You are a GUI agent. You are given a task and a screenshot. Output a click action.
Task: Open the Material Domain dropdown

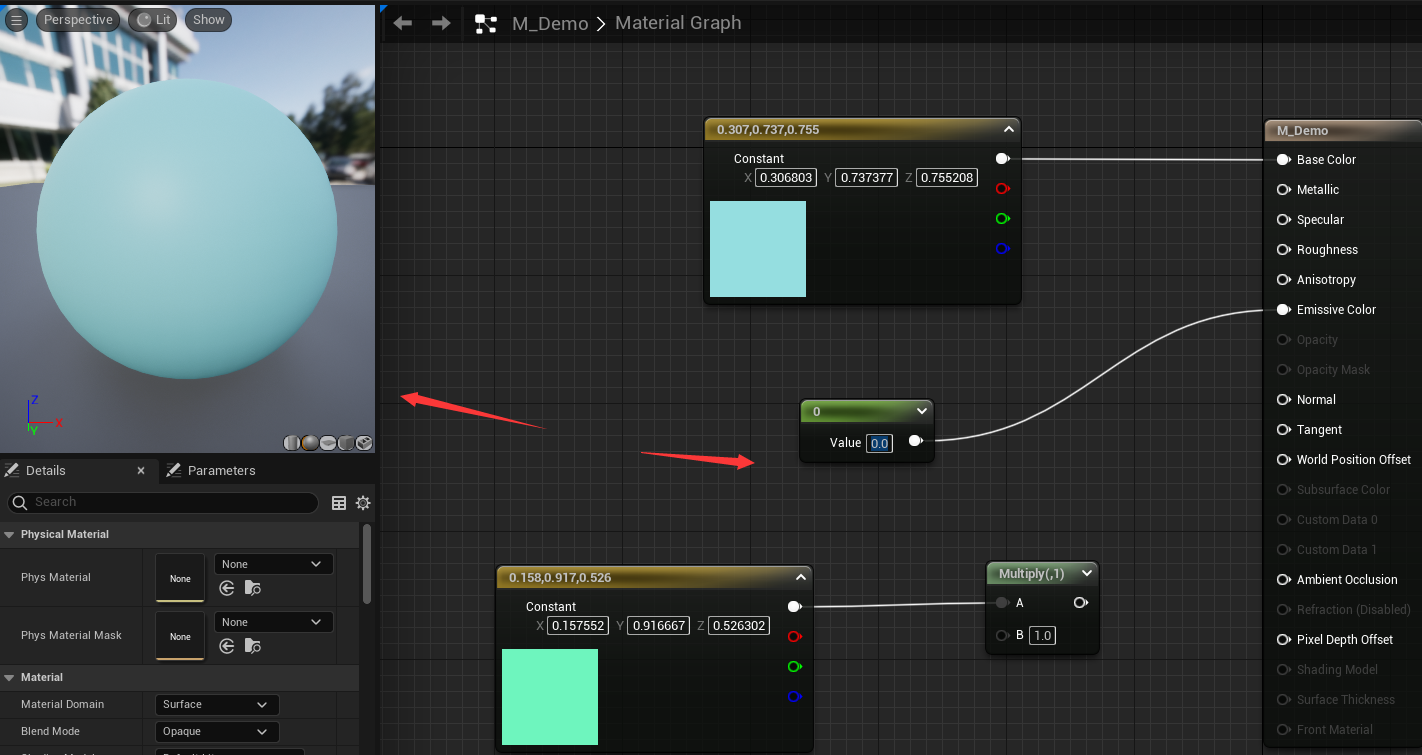pos(217,704)
